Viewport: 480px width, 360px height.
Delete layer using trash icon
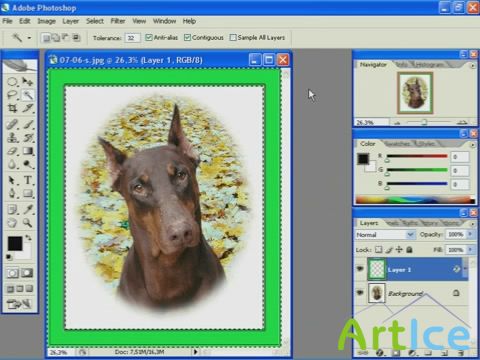460,353
